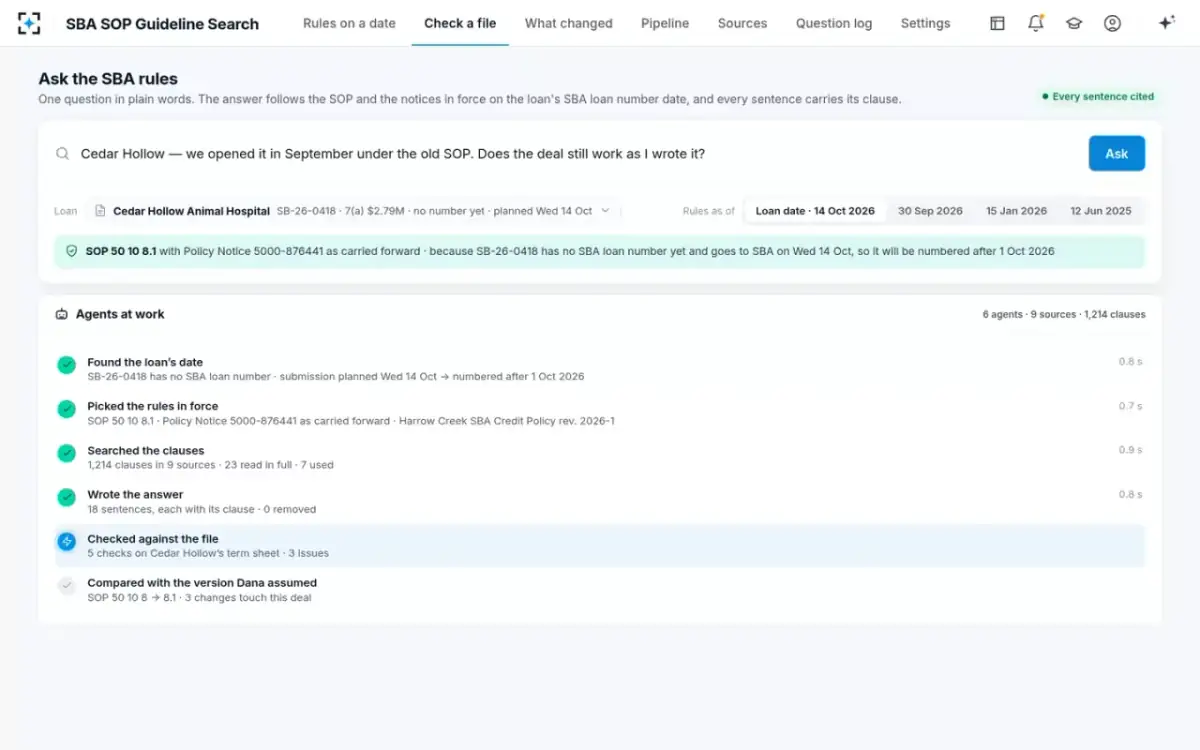Select the Check a file tab
Image resolution: width=1200 pixels, height=750 pixels.
460,23
